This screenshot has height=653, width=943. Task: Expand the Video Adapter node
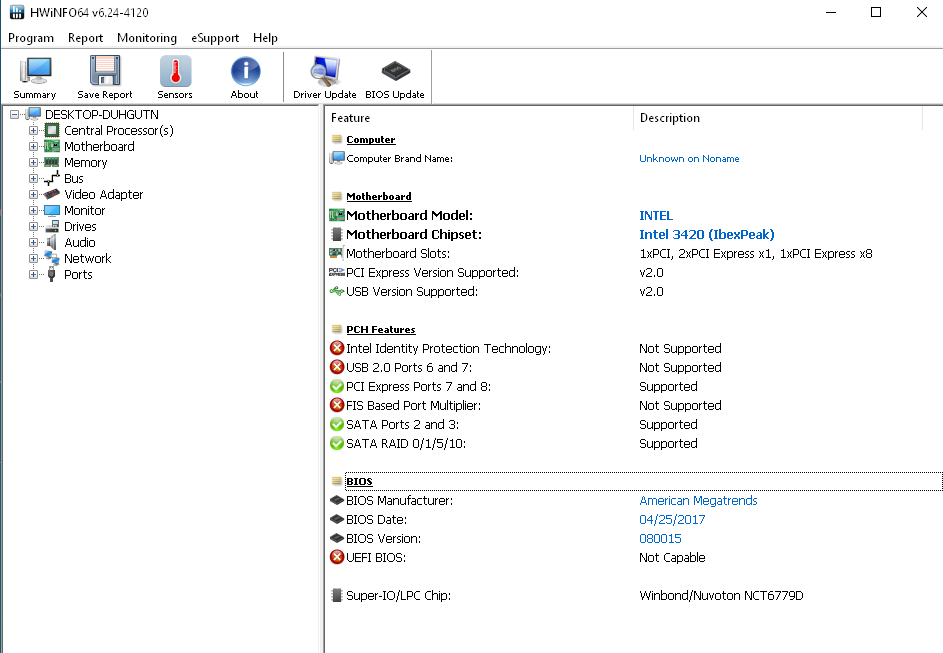click(34, 194)
